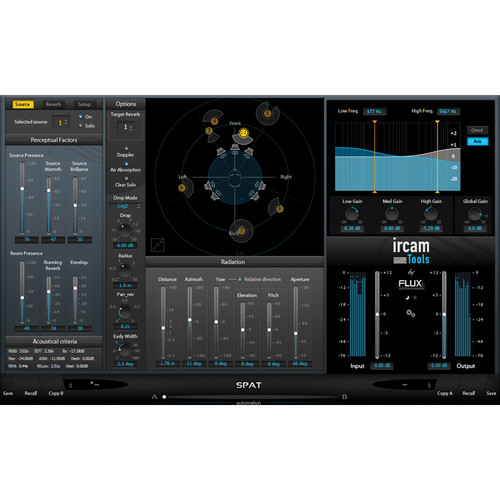
Task: Enable the Doppler option
Action: click(x=126, y=148)
